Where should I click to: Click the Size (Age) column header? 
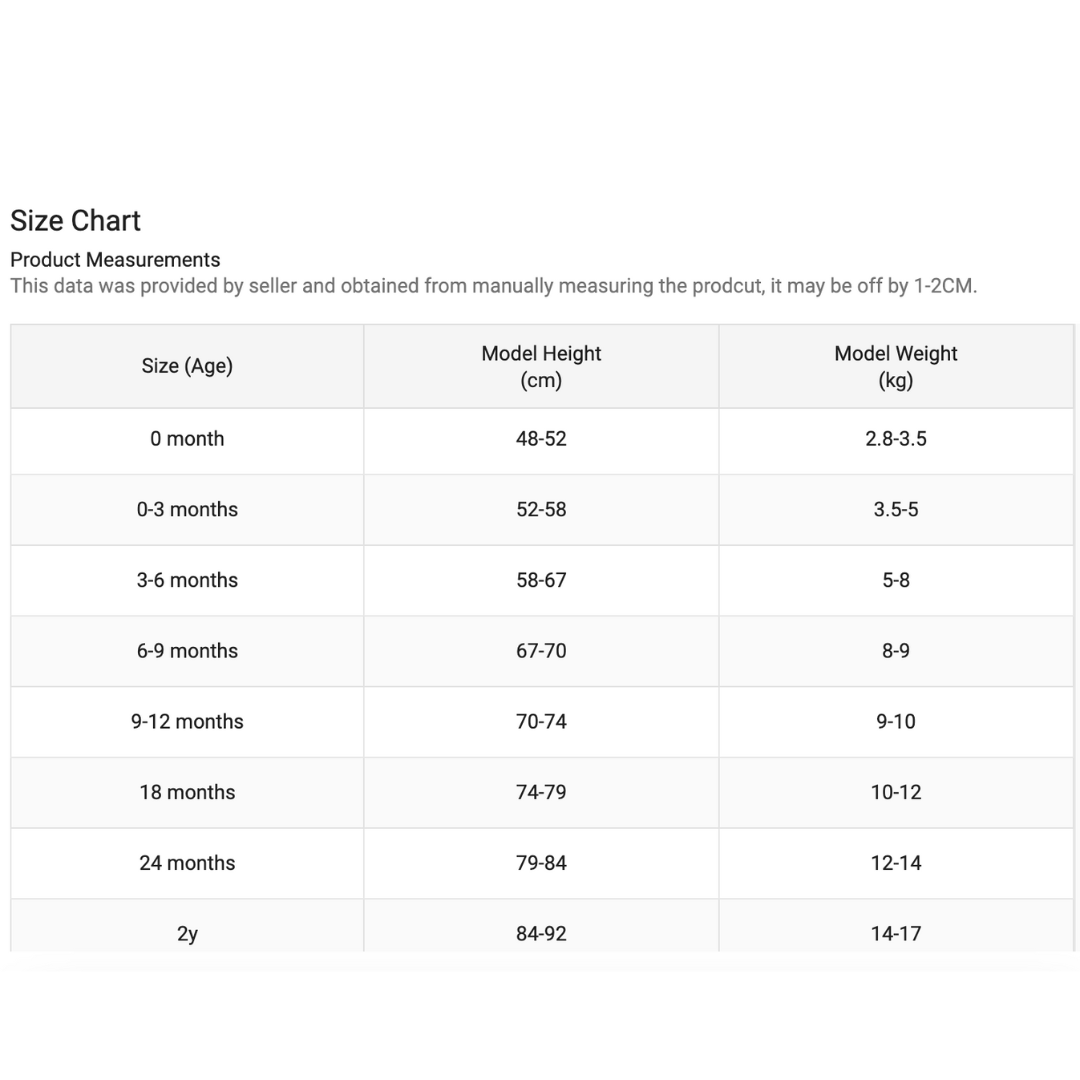(x=187, y=366)
